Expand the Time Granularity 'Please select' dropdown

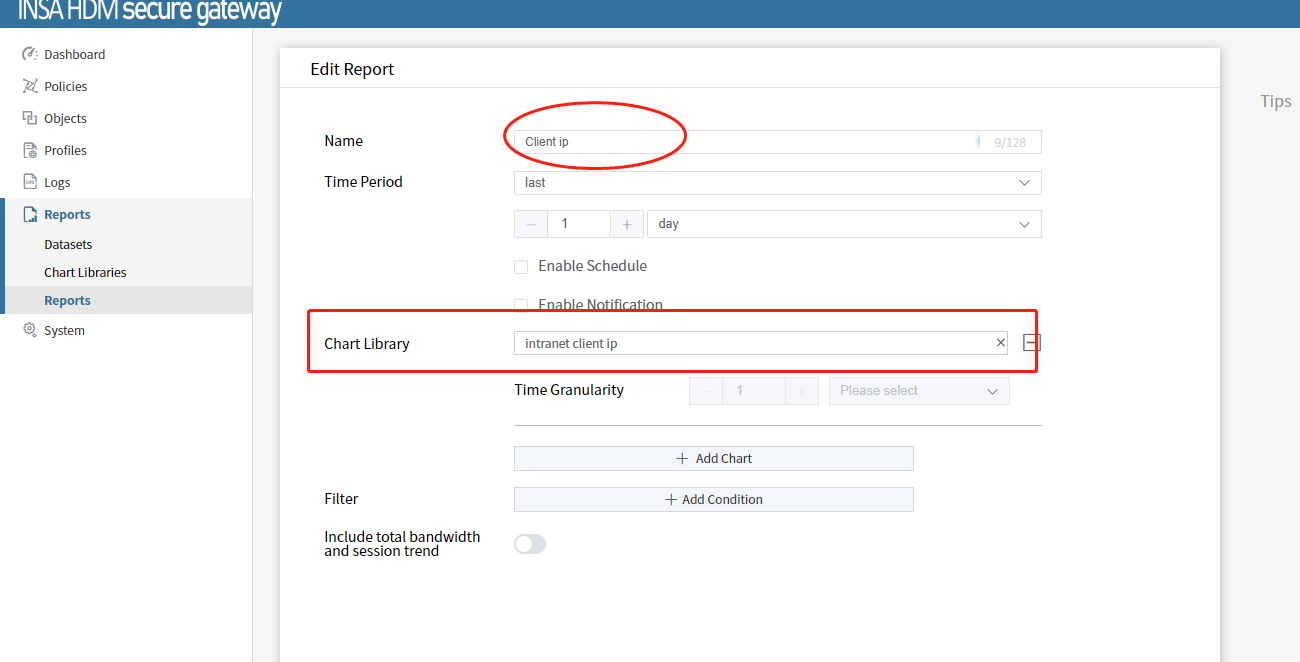pyautogui.click(x=919, y=391)
